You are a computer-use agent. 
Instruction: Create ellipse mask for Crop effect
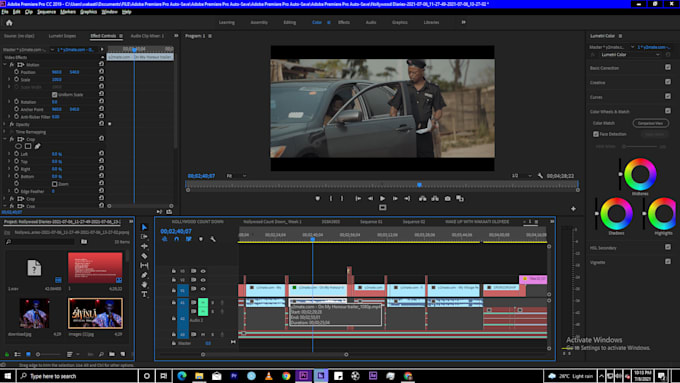[18, 147]
